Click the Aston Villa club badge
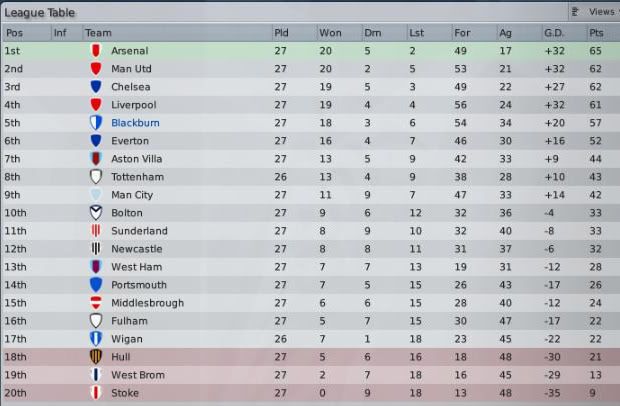This screenshot has width=620, height=406. point(96,159)
